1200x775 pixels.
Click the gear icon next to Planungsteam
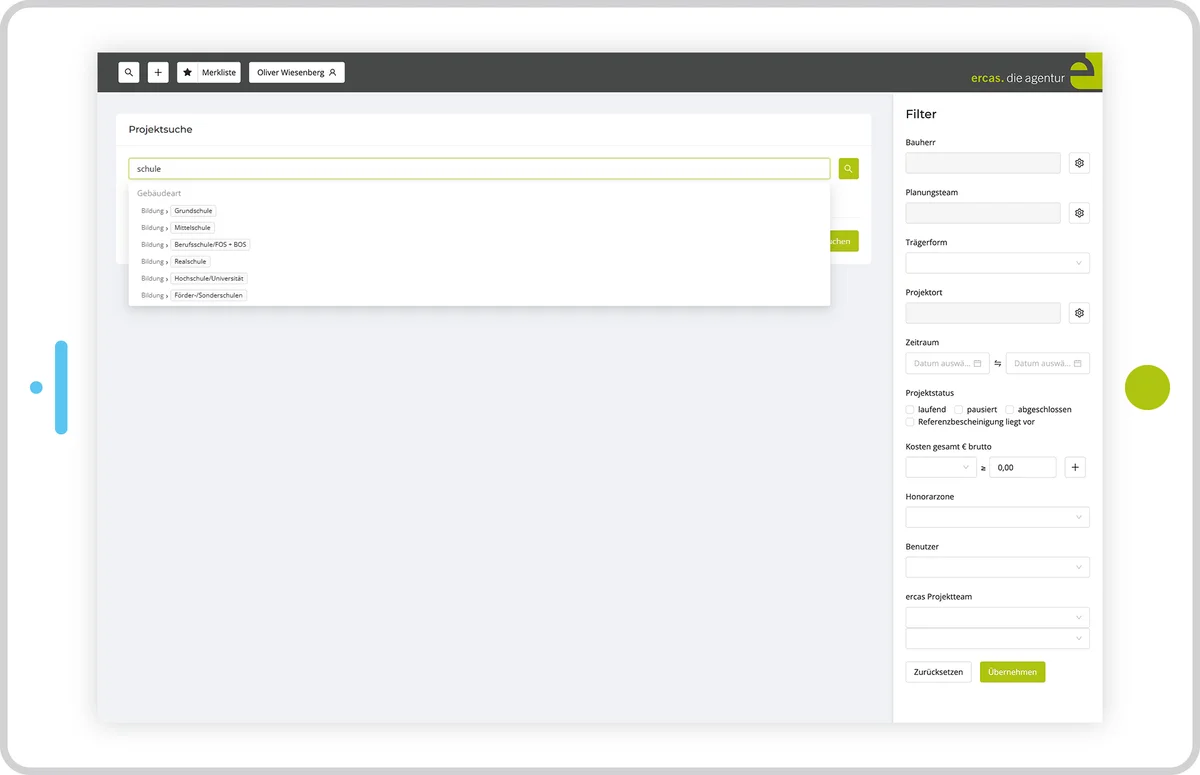tap(1078, 213)
